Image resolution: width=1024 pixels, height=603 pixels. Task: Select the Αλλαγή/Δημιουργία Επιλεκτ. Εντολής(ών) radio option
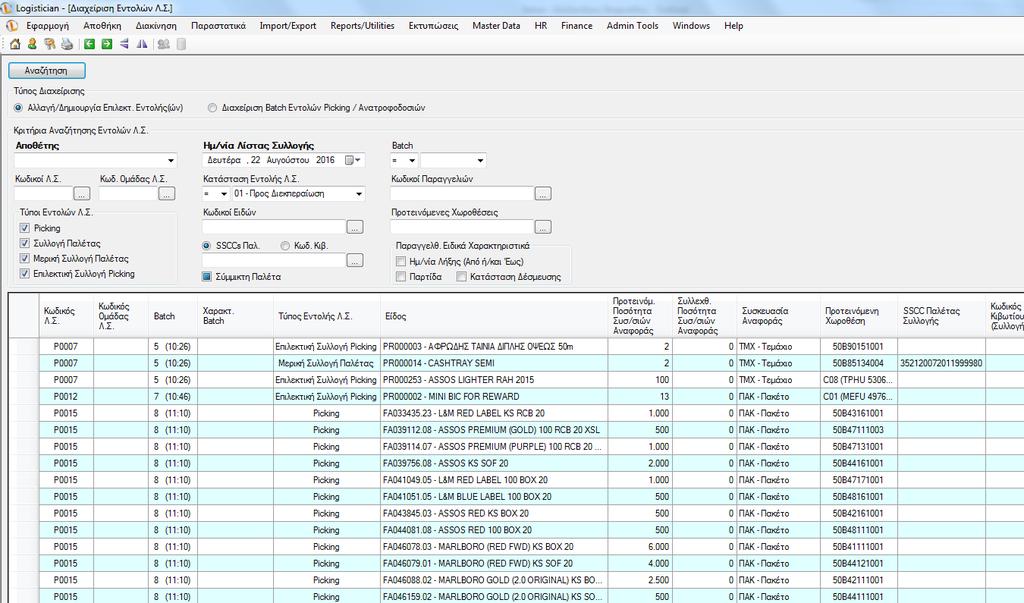tap(18, 108)
